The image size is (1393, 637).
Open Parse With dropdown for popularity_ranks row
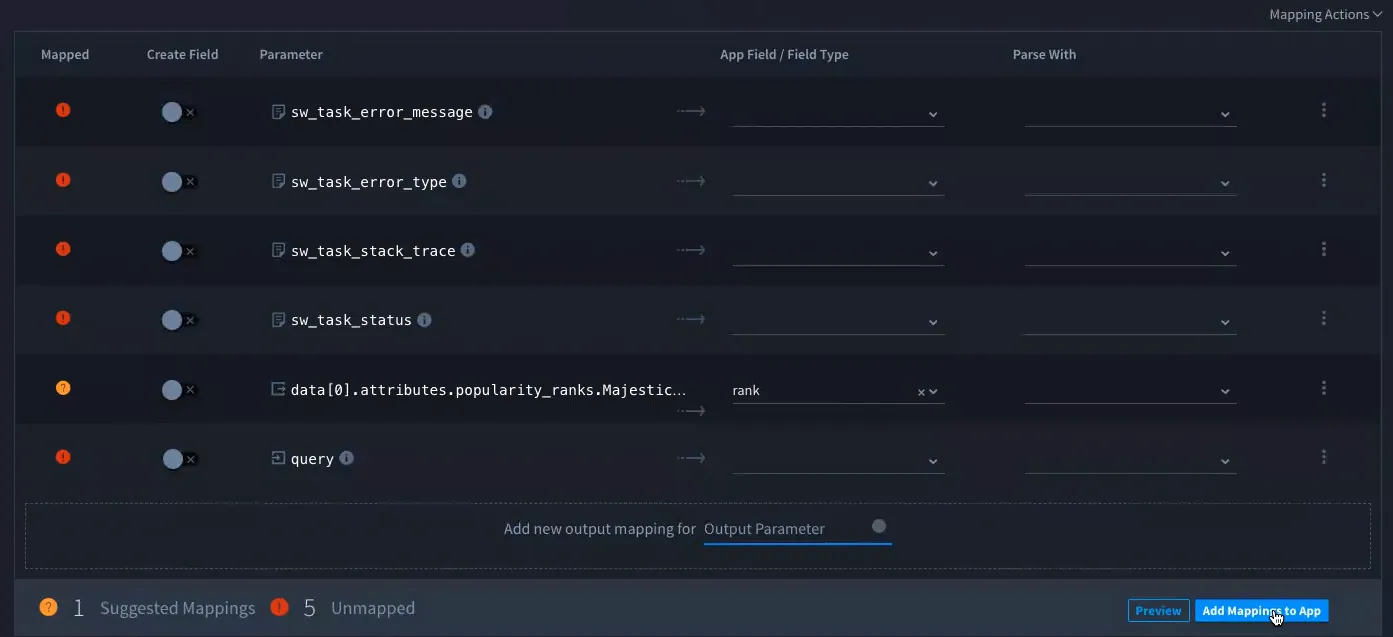(x=1130, y=391)
